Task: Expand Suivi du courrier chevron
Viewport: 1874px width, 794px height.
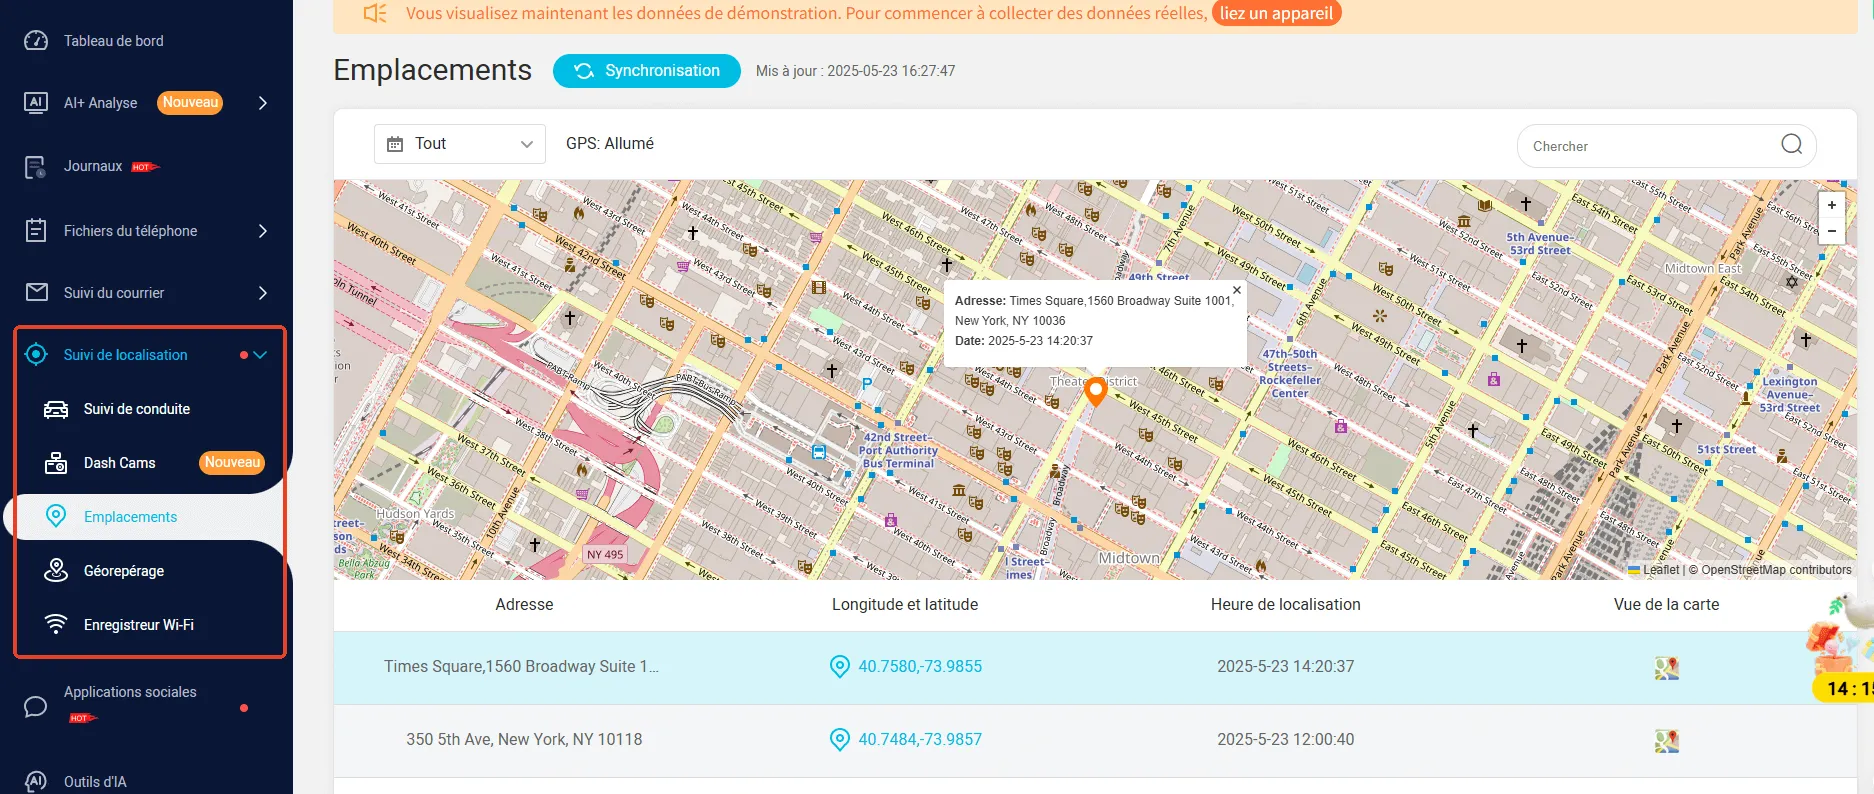Action: tap(263, 293)
